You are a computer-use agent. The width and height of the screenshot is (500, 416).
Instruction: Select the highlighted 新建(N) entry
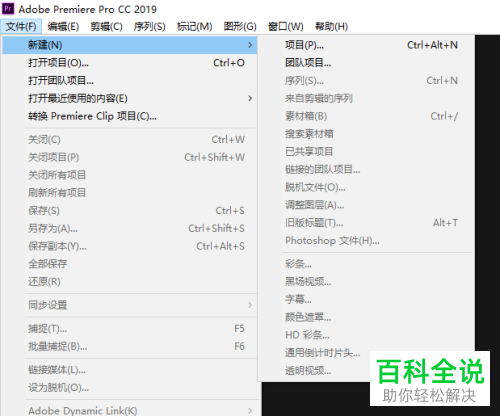point(130,45)
